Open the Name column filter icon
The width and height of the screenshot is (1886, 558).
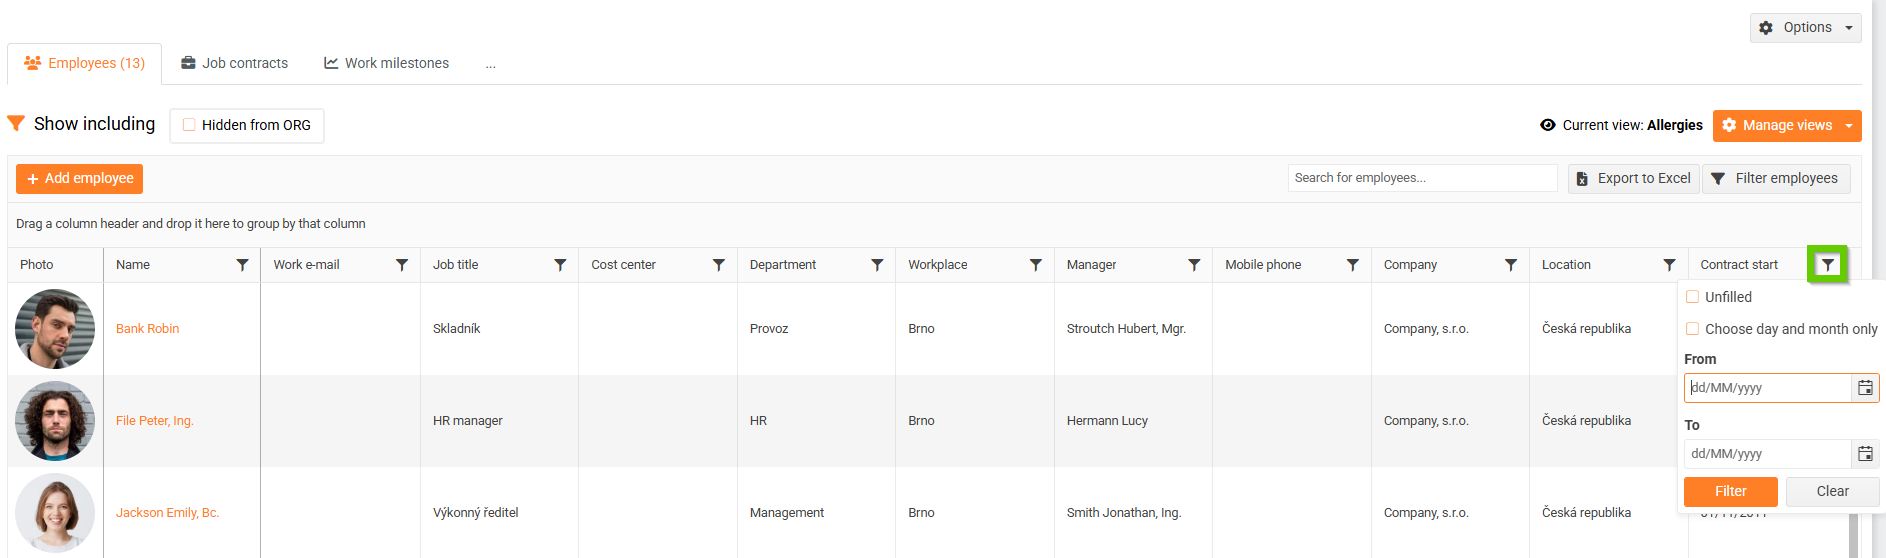click(242, 265)
